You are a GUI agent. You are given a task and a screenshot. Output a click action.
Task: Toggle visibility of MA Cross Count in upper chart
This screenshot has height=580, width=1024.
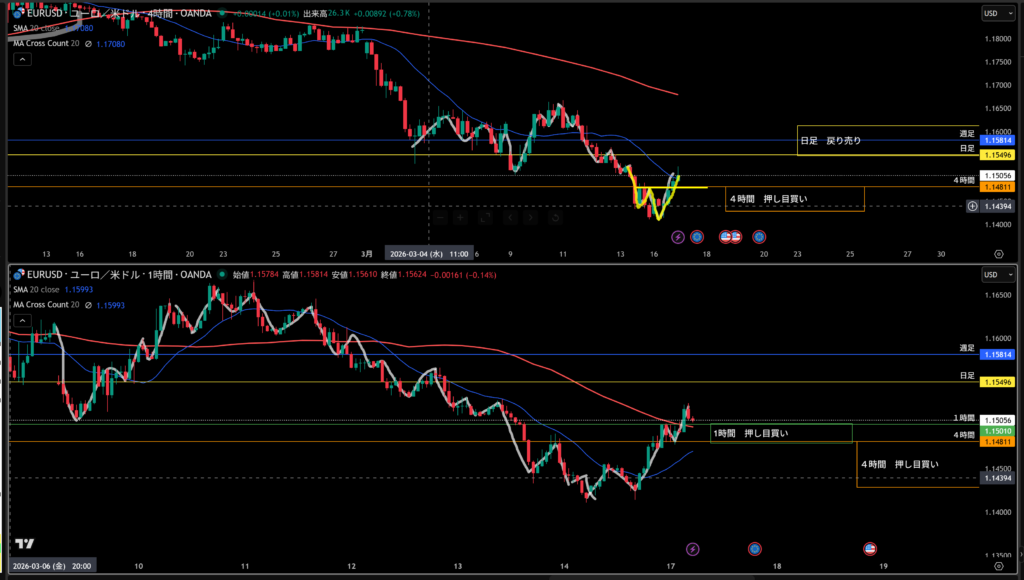pyautogui.click(x=90, y=44)
